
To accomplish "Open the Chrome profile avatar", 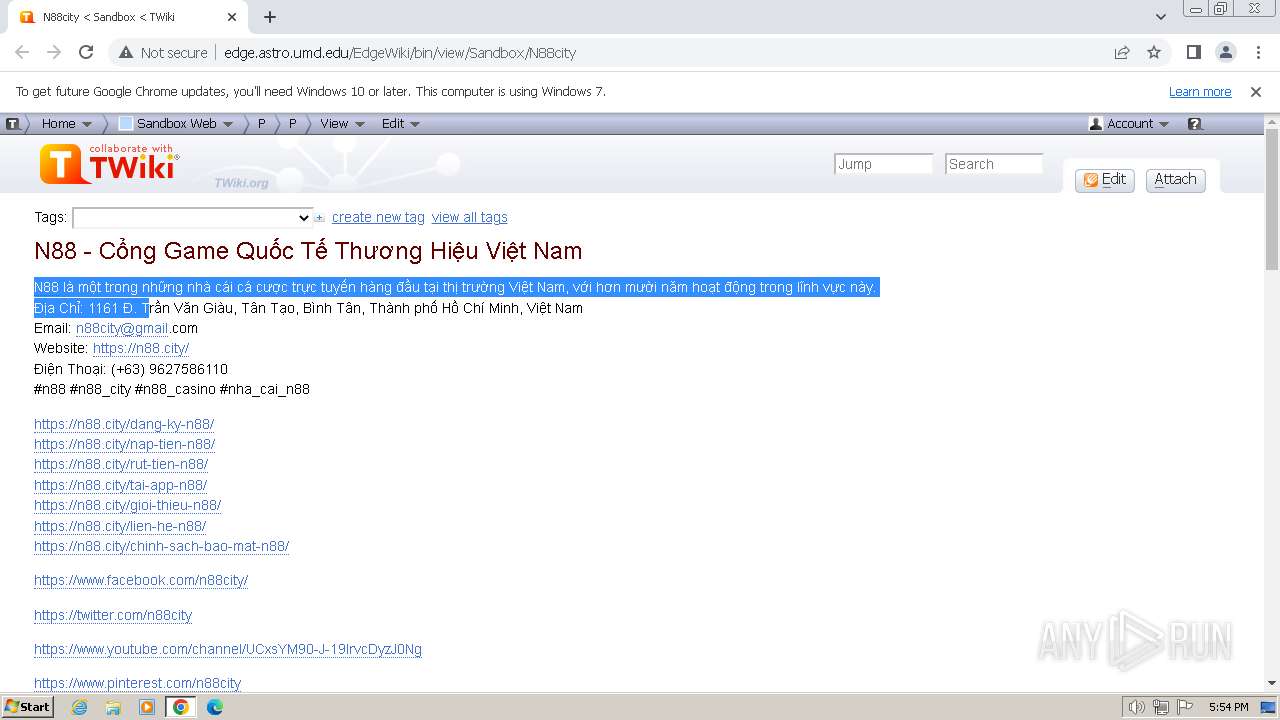I will [x=1225, y=52].
